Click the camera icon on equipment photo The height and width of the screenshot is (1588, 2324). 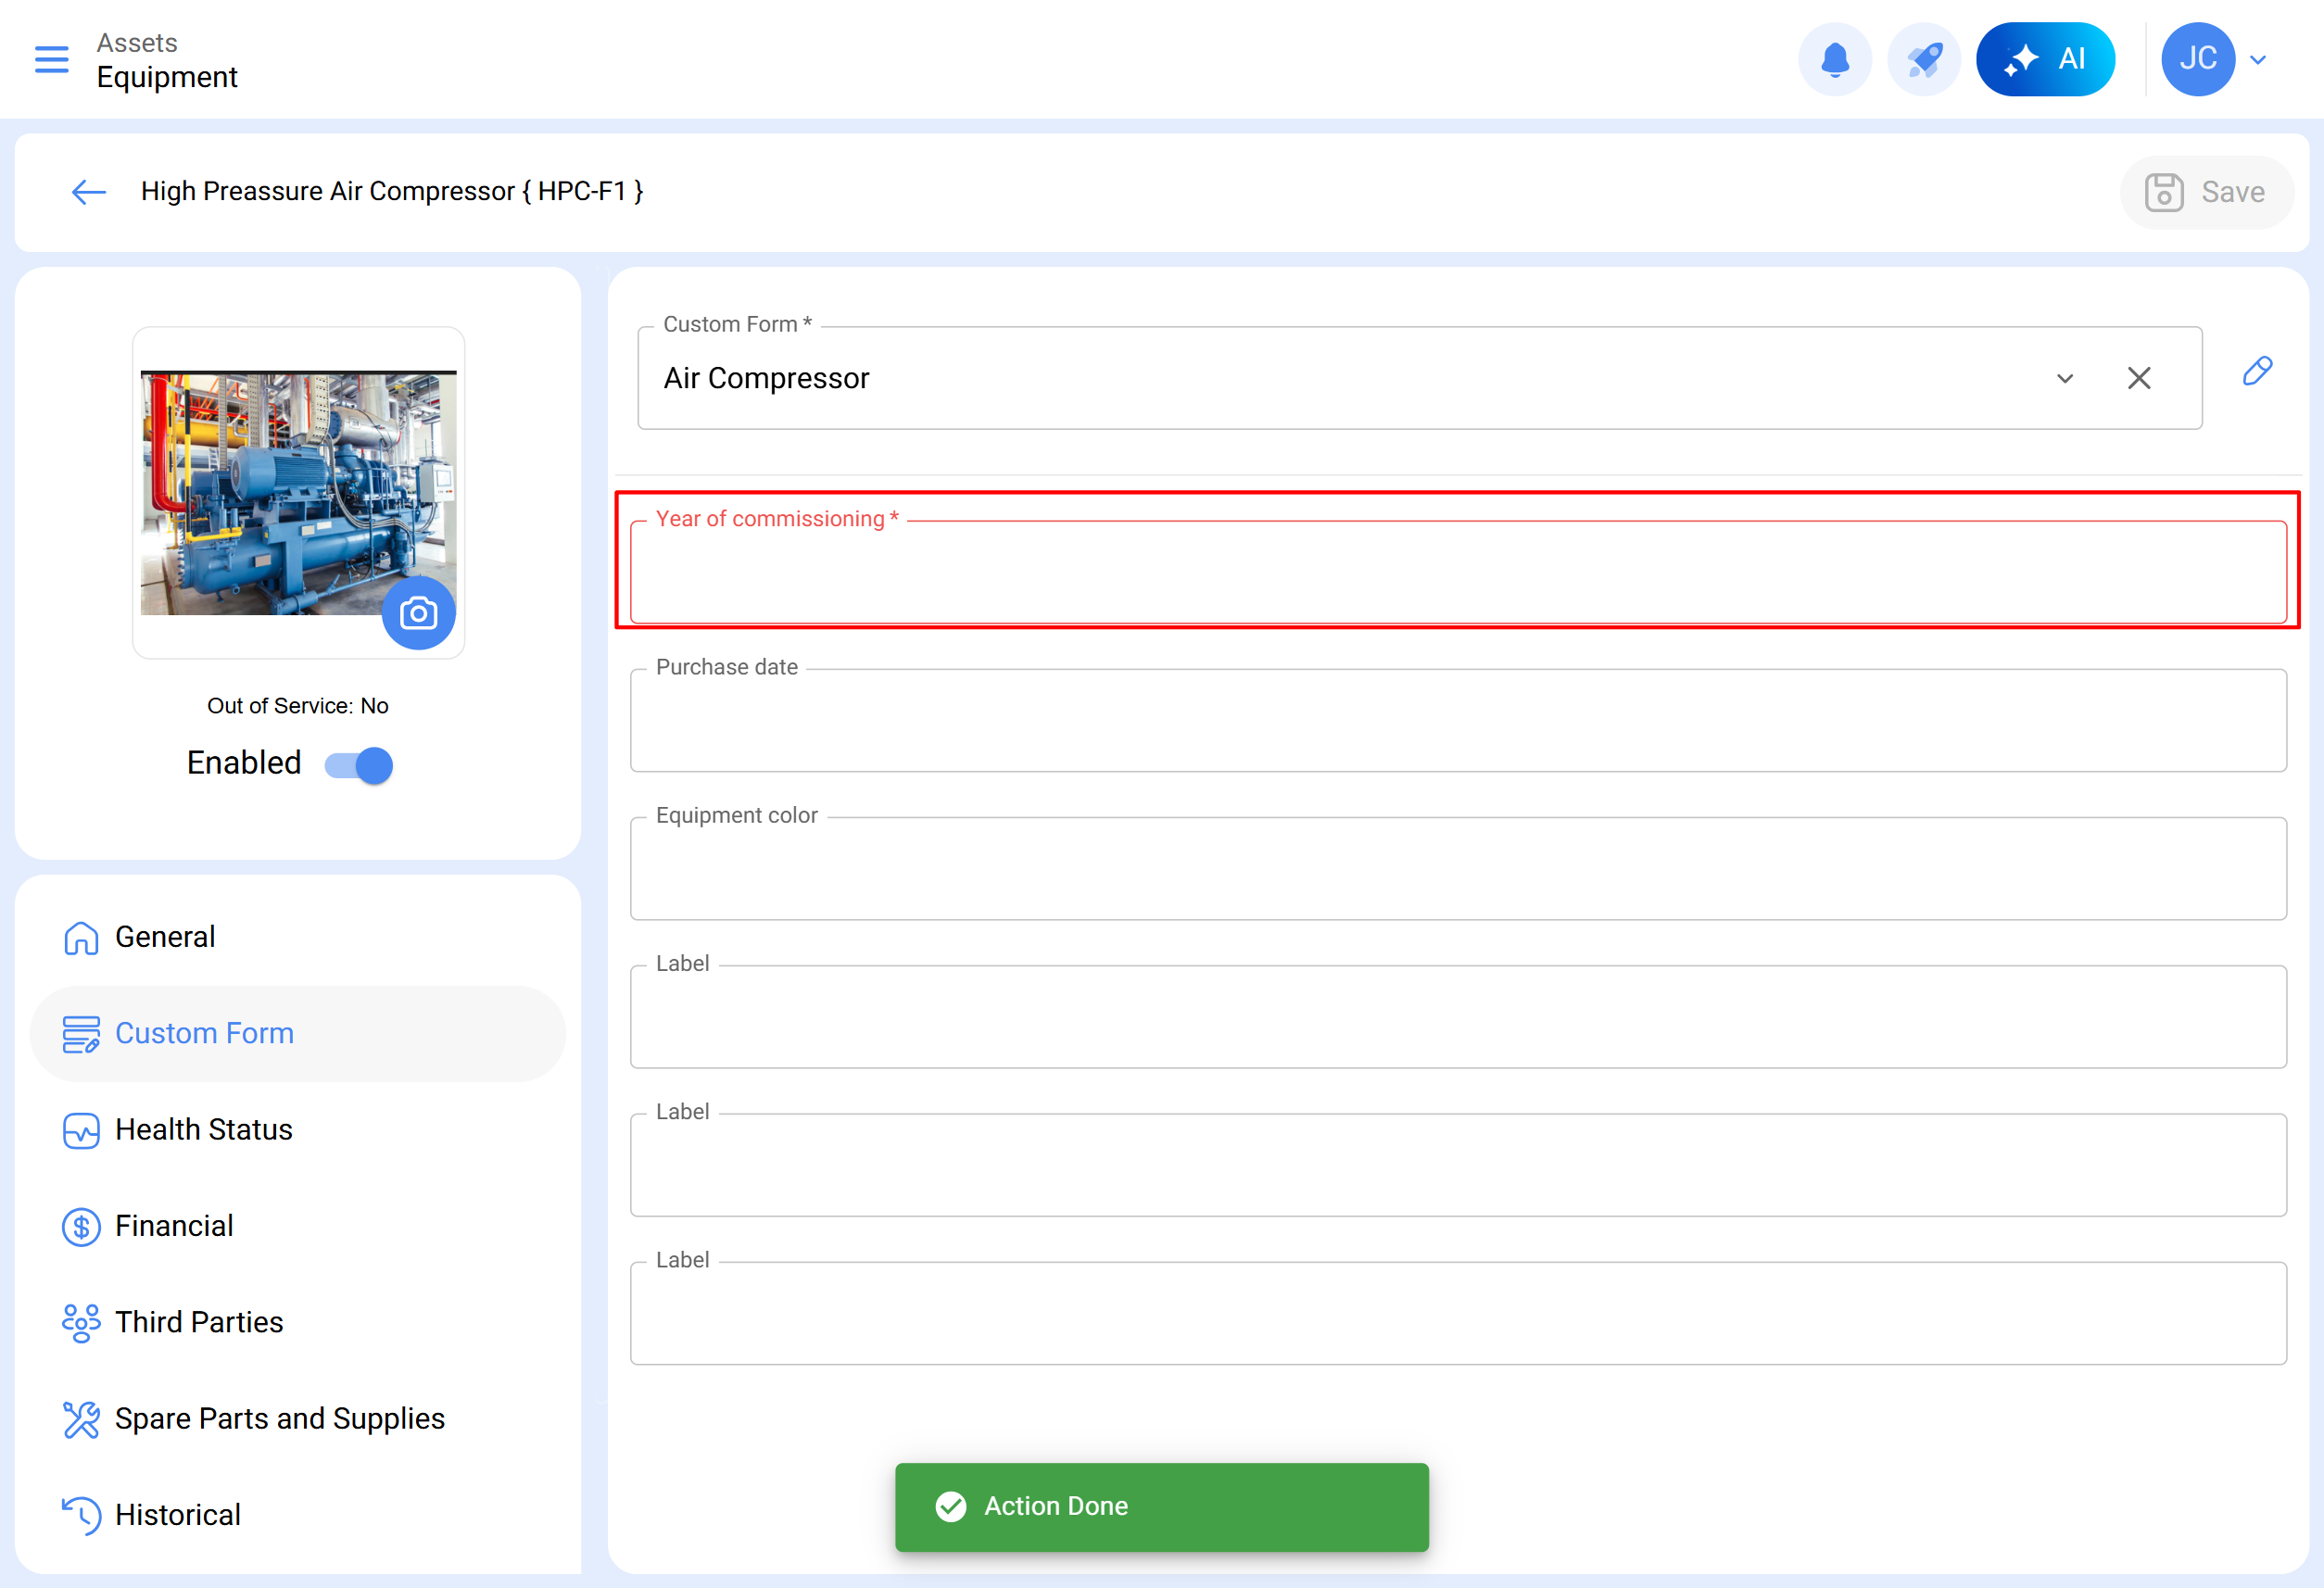418,613
